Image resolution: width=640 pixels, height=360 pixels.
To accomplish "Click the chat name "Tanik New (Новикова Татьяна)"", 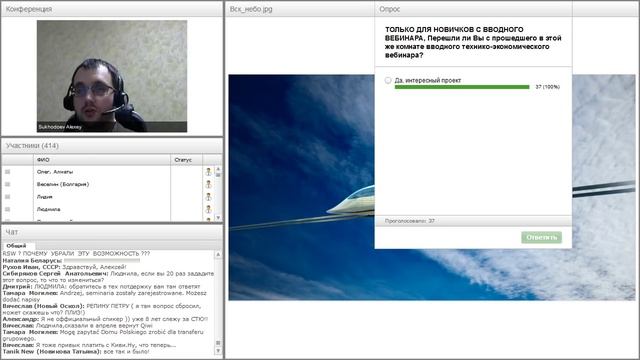I will click(x=52, y=351).
